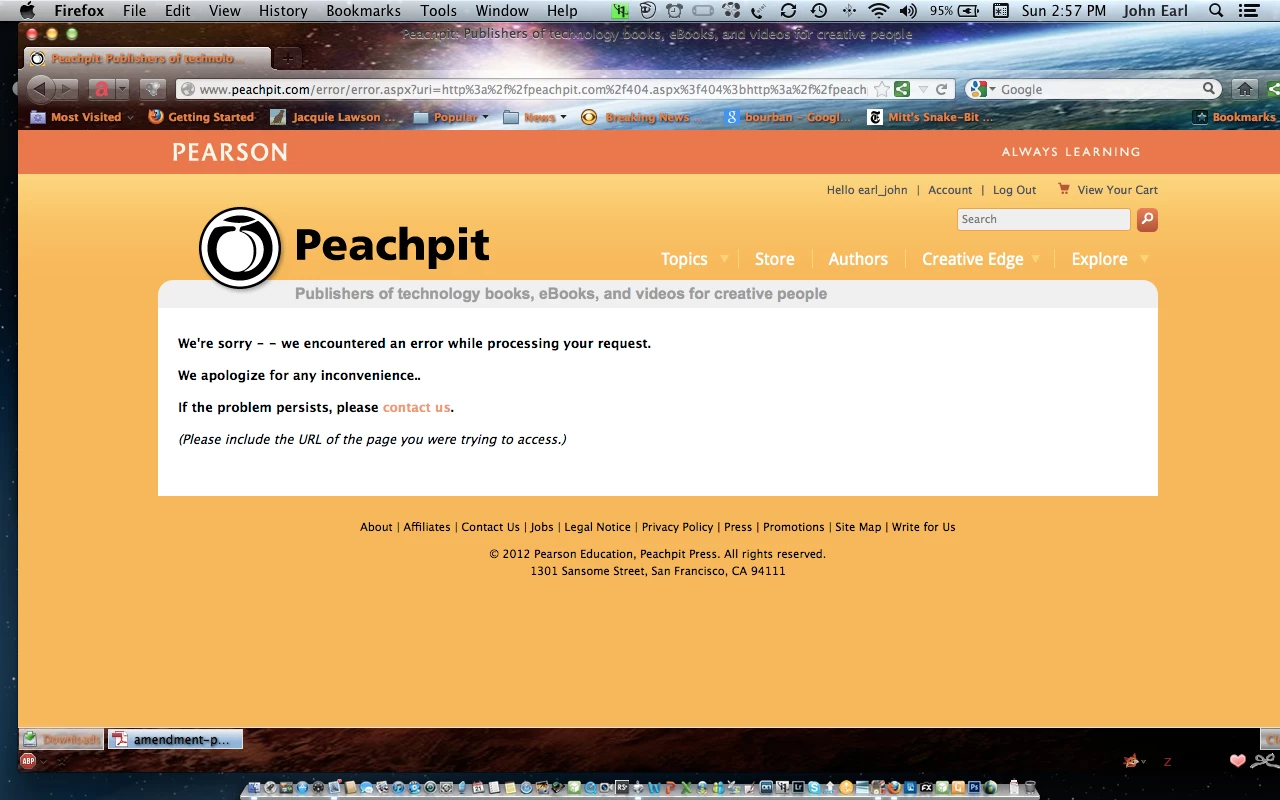This screenshot has width=1280, height=800.
Task: Open the Tools menu
Action: tap(438, 11)
